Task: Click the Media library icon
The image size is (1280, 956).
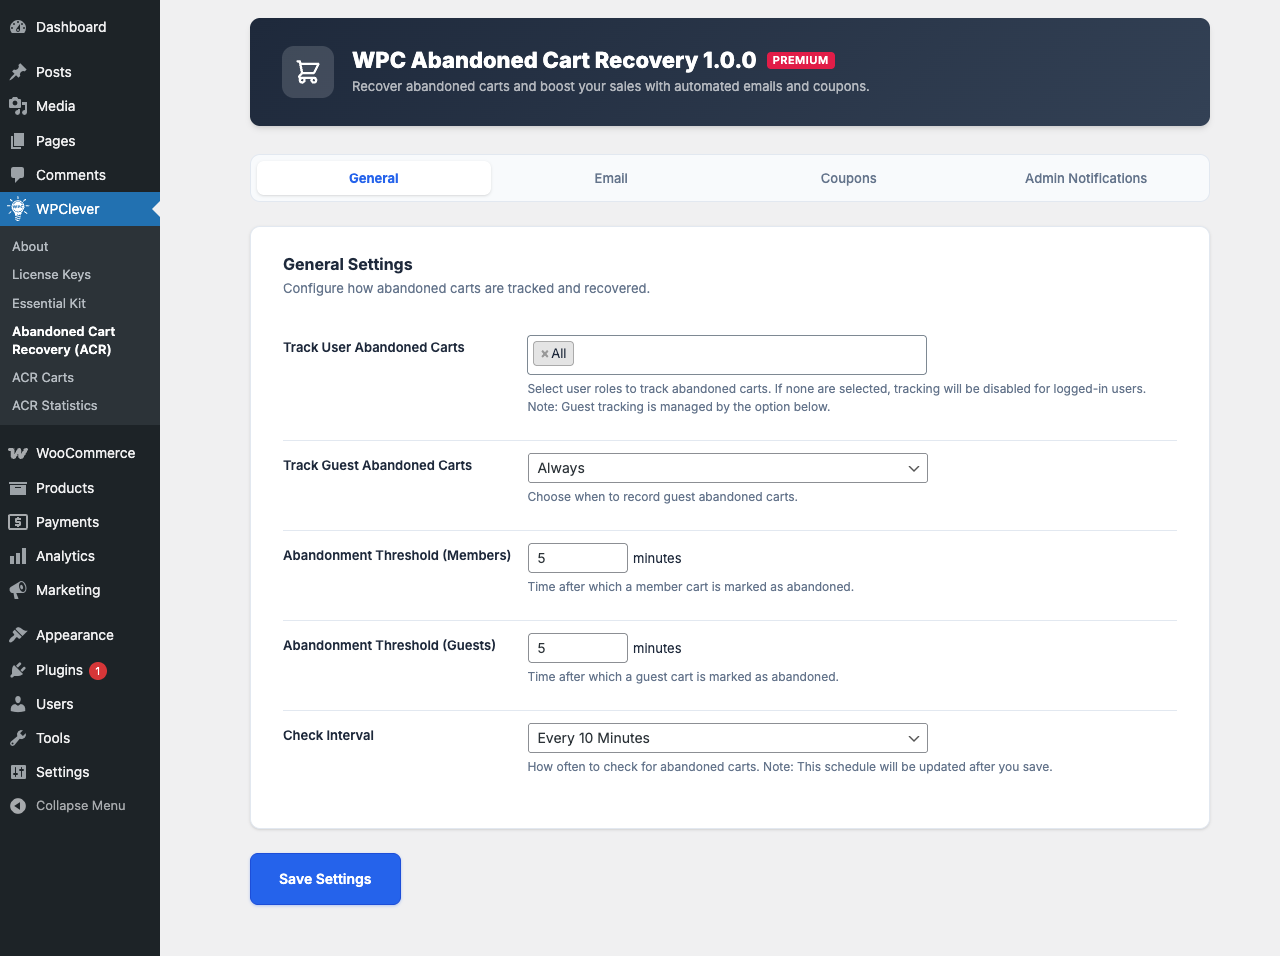Action: (18, 106)
